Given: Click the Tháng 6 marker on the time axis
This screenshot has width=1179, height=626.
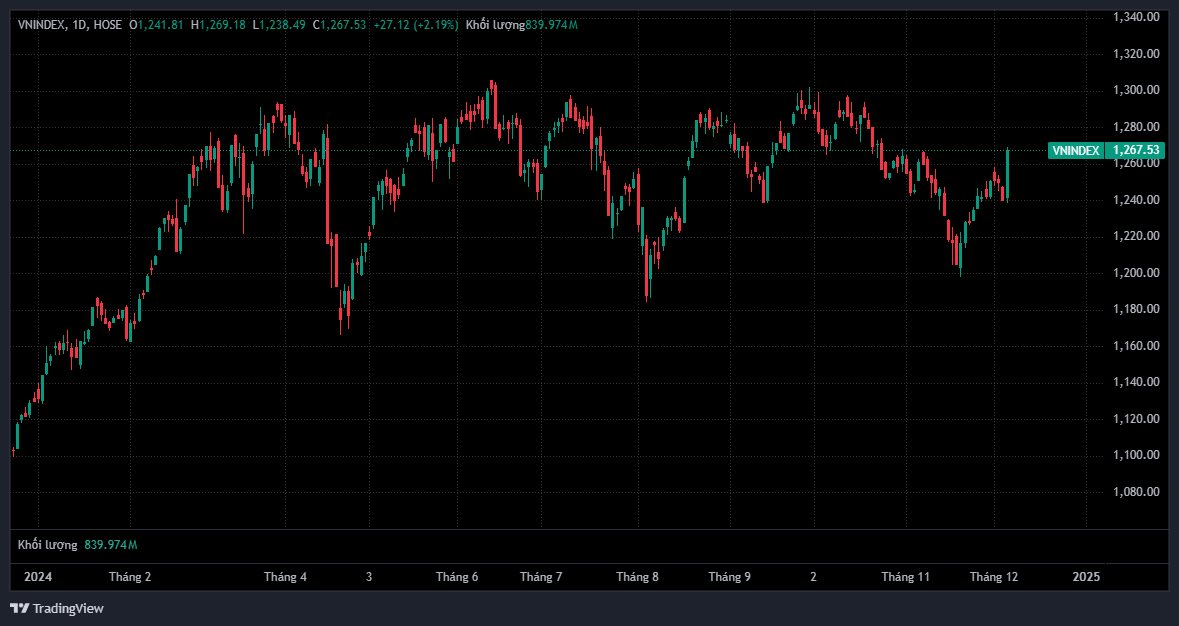Looking at the screenshot, I should point(457,577).
